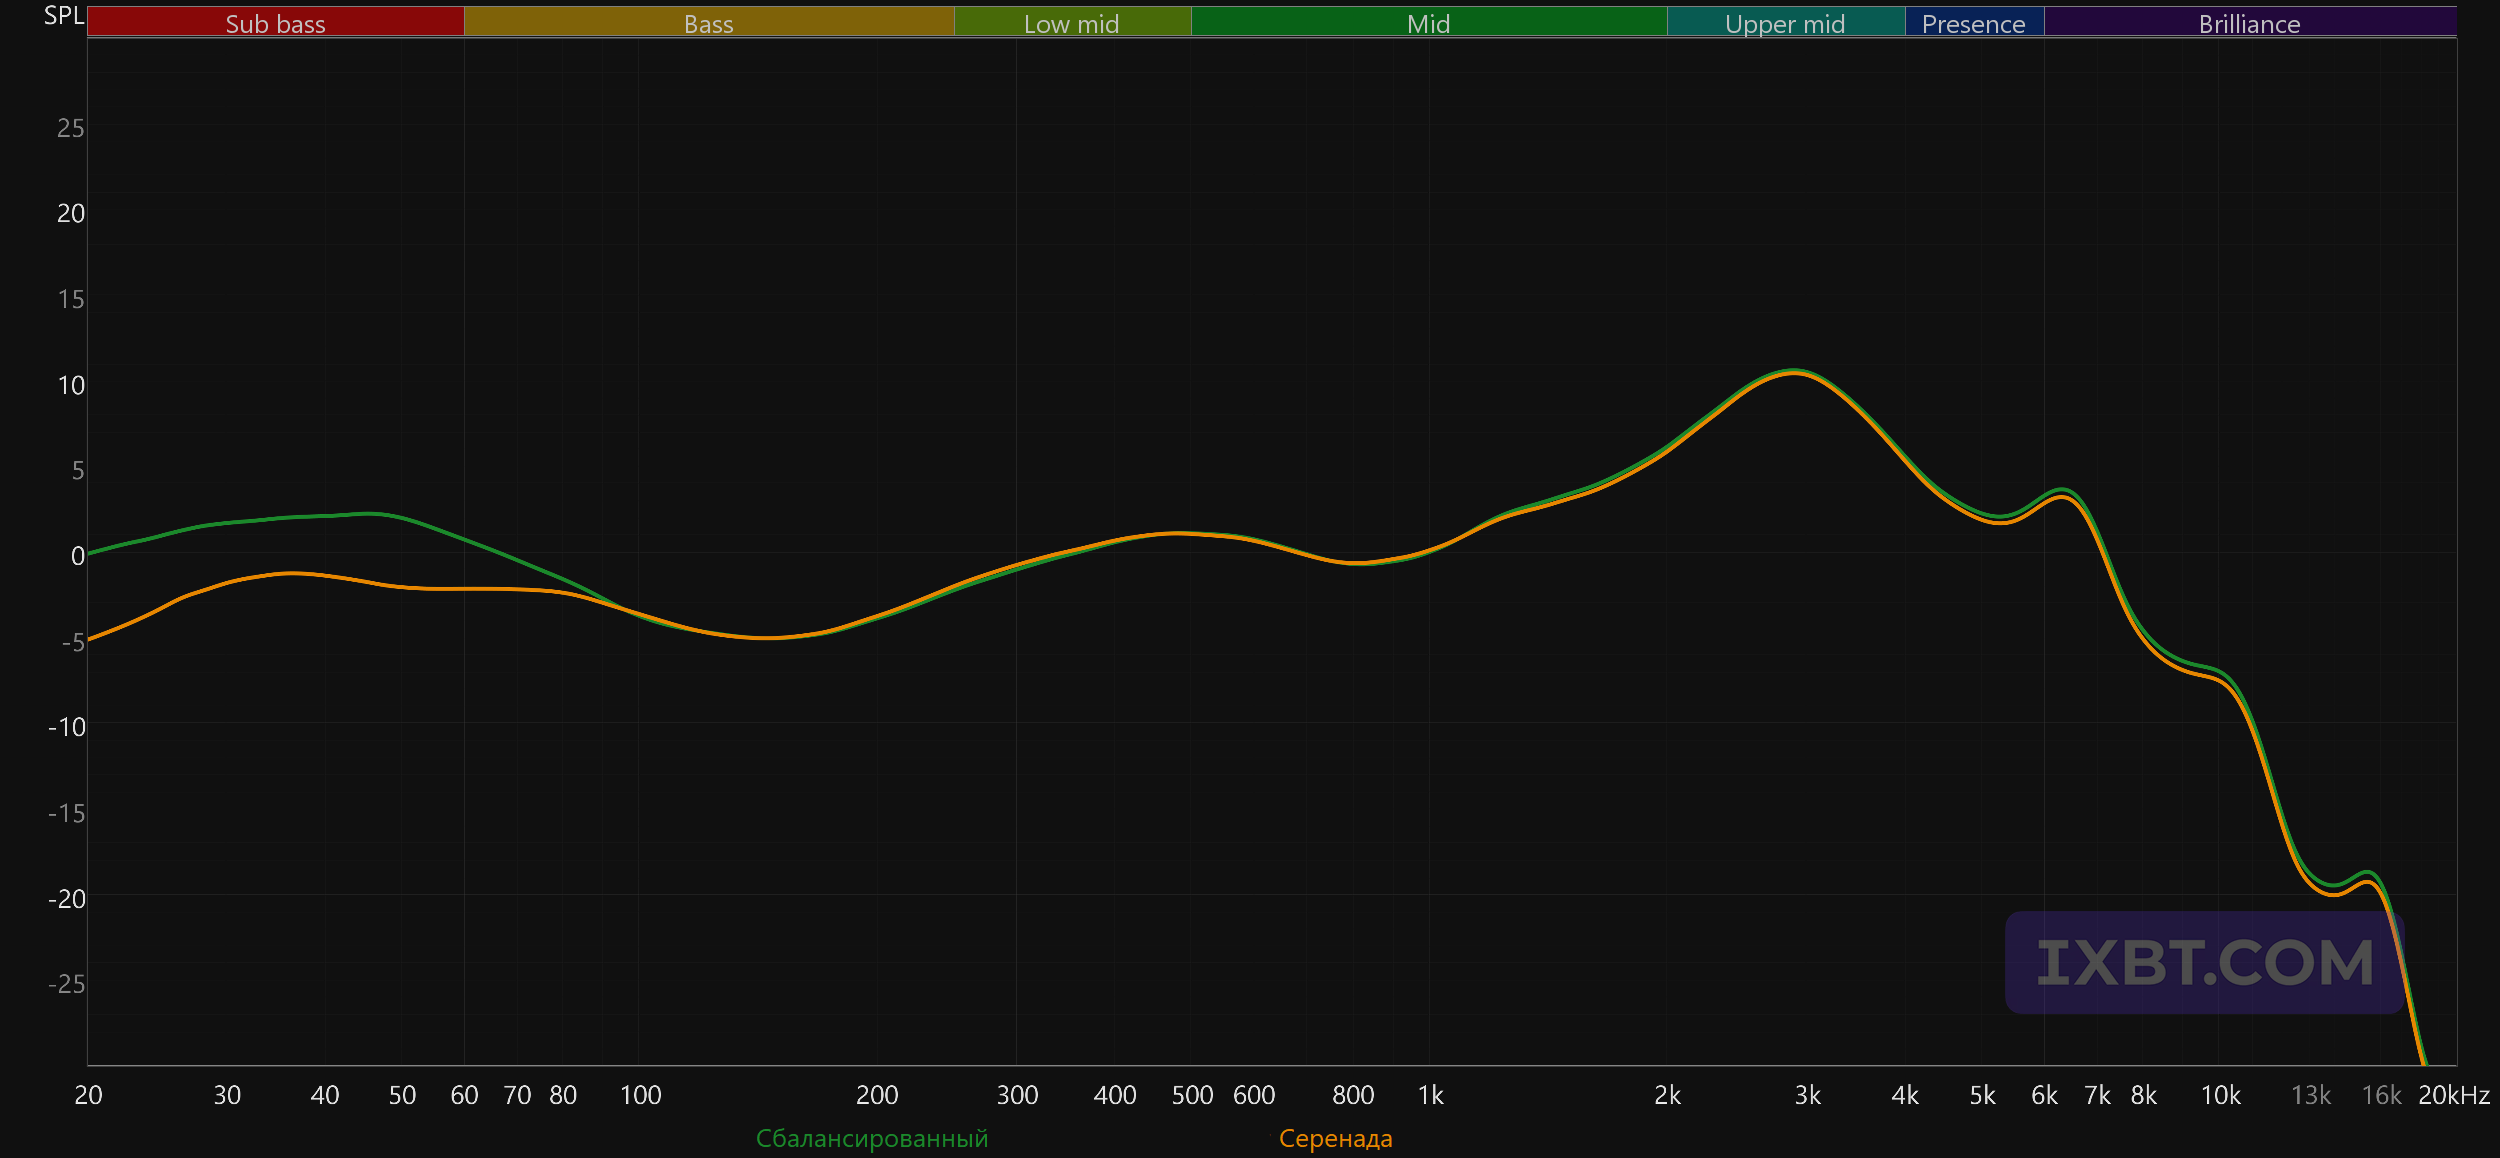Click the 3k frequency axis label
This screenshot has width=2500, height=1158.
[x=1807, y=1095]
